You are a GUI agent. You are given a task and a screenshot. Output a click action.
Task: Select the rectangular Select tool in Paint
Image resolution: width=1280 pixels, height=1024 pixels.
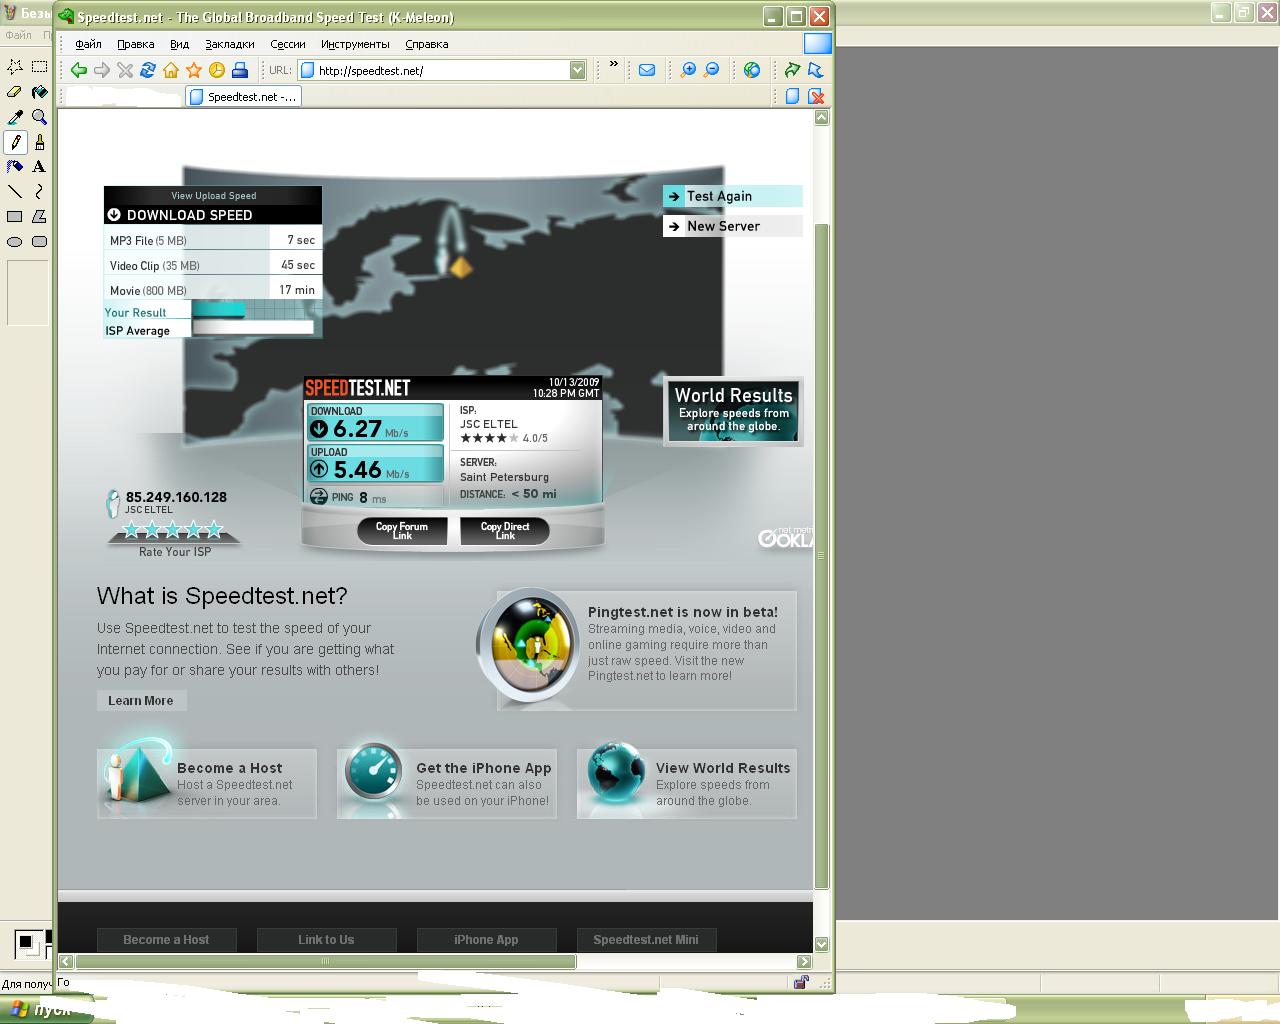click(x=39, y=67)
